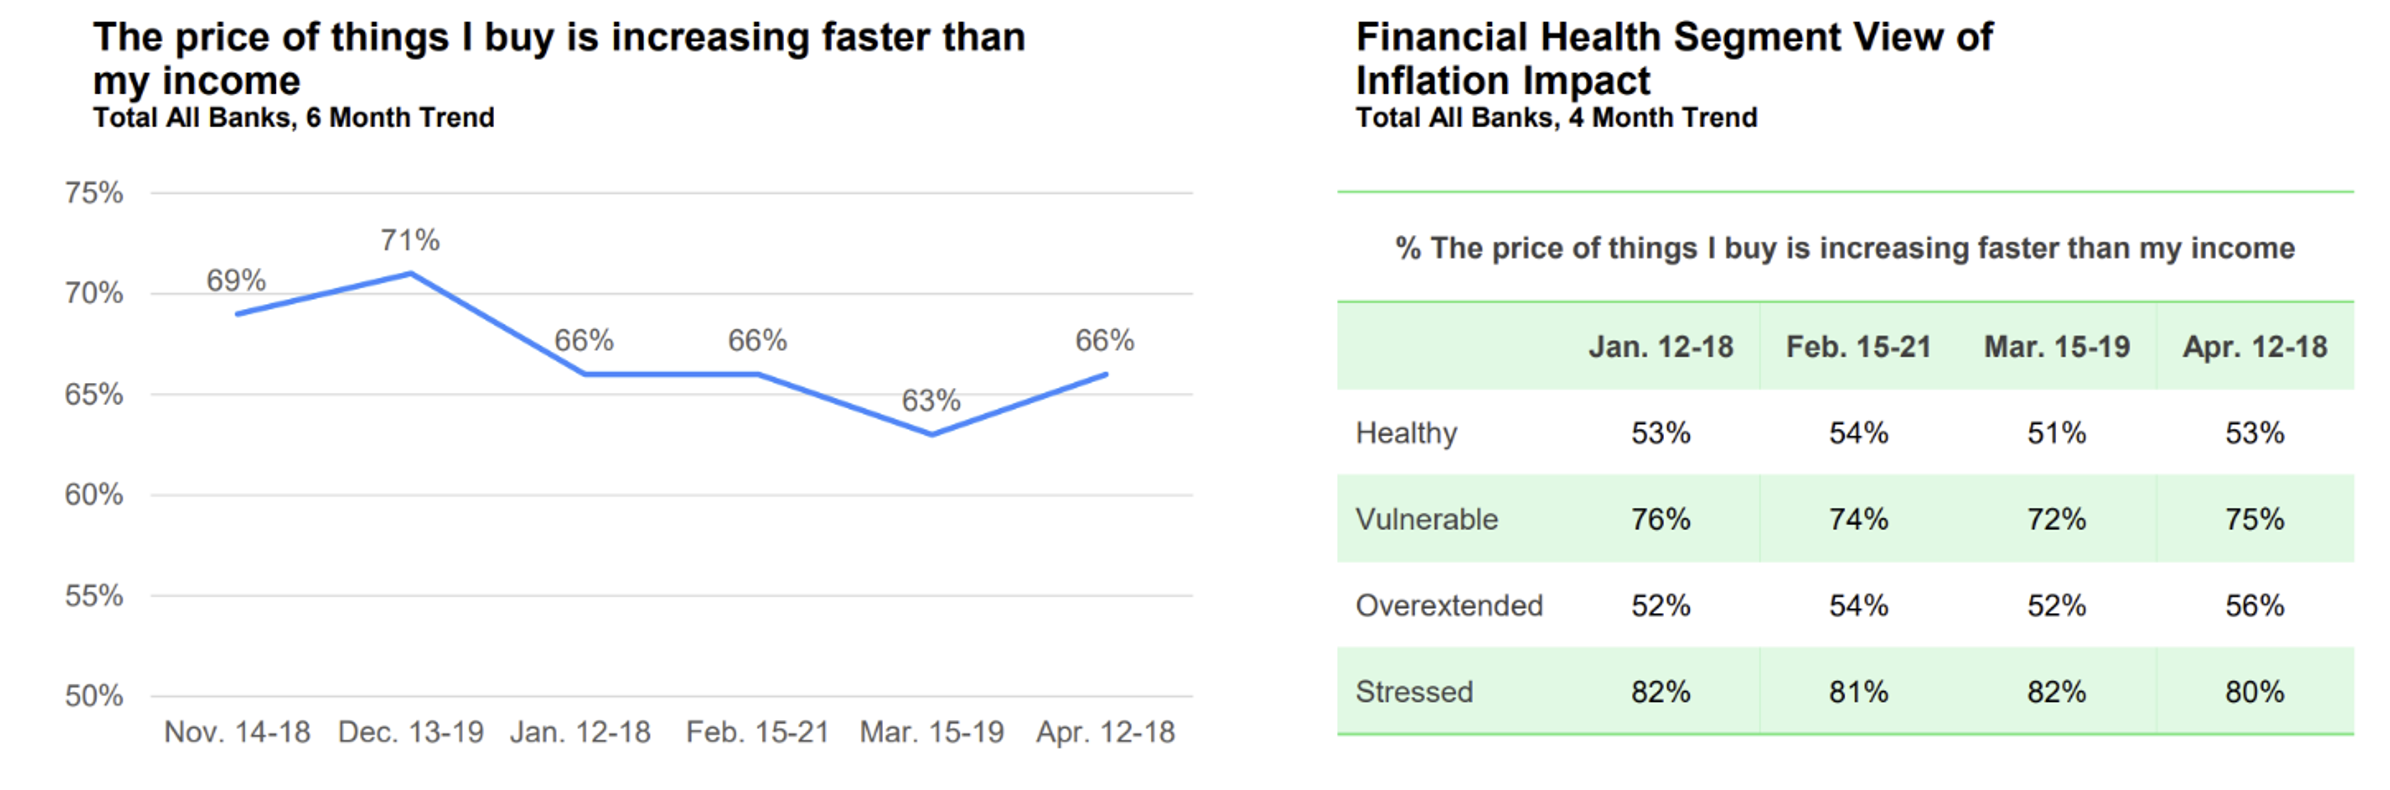This screenshot has height=790, width=2390.
Task: Select the Feb. 15-21 table column header
Action: 1859,347
